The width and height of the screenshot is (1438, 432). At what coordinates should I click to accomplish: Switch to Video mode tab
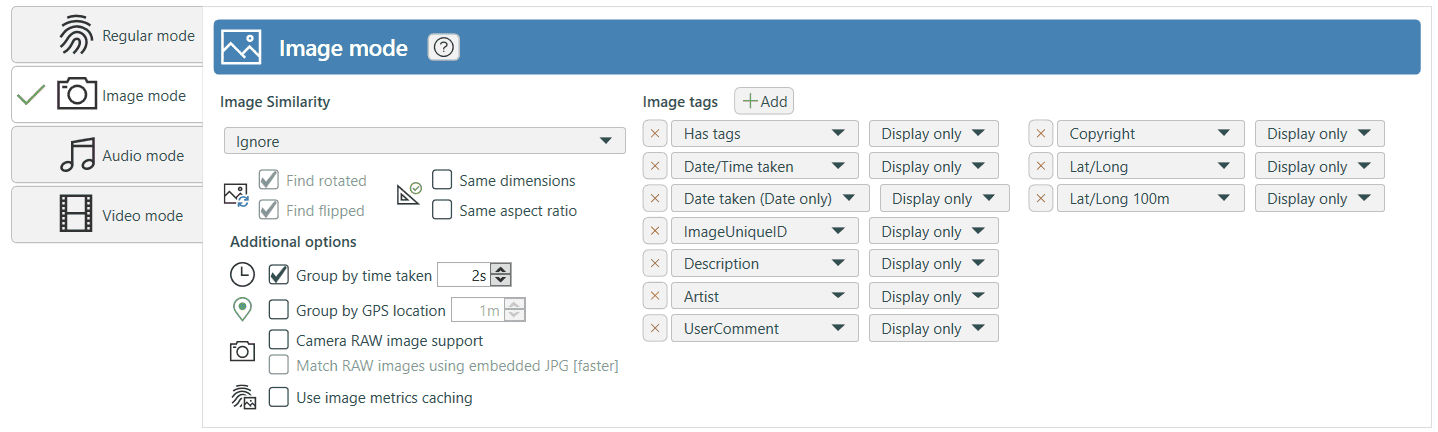[108, 215]
